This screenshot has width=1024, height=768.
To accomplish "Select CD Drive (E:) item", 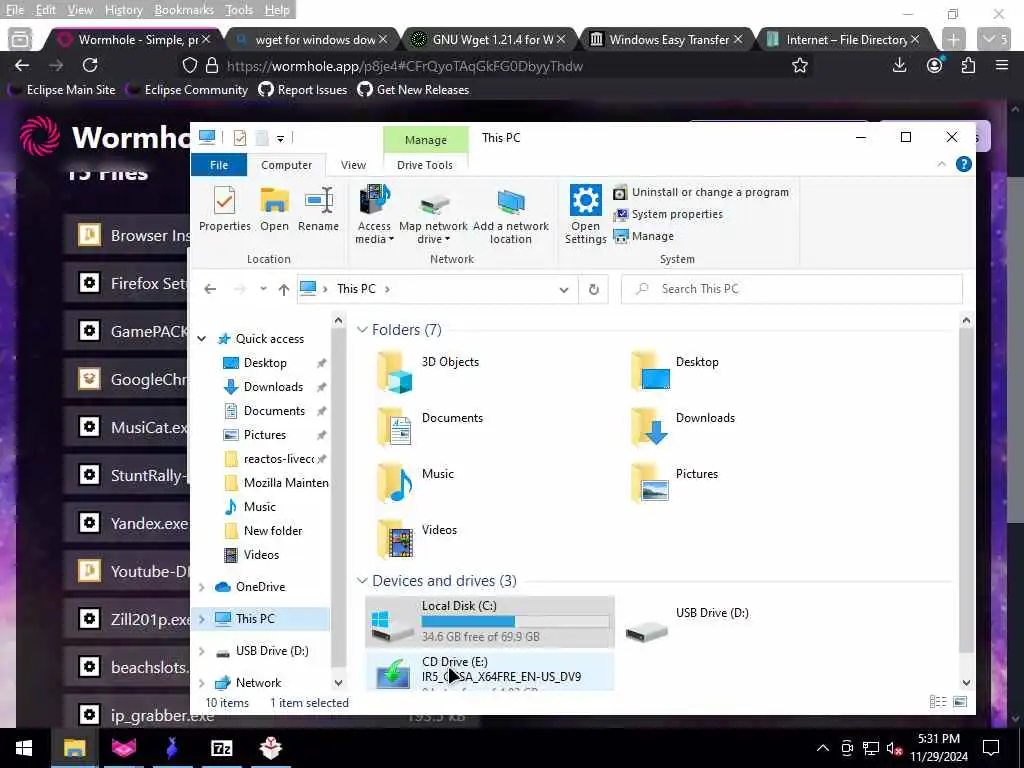I will [490, 671].
